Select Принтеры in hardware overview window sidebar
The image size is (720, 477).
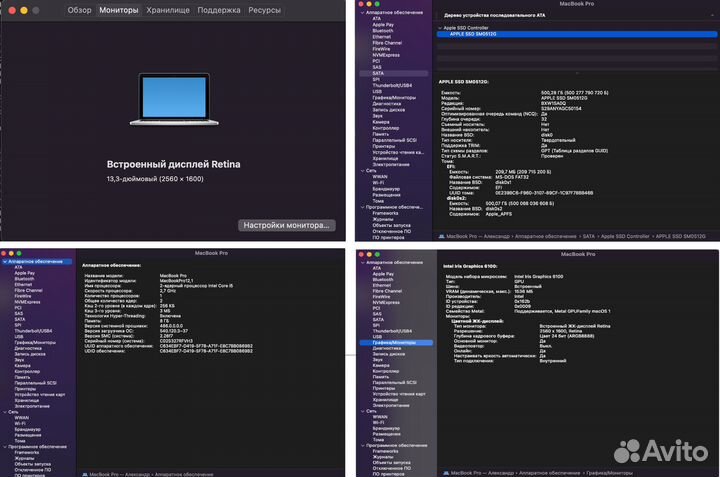(x=25, y=389)
